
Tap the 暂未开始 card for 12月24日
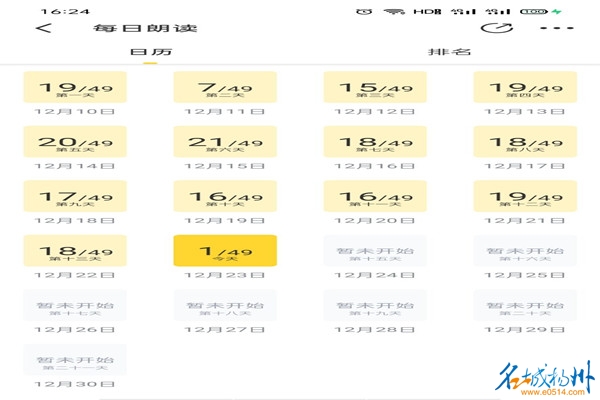click(375, 251)
